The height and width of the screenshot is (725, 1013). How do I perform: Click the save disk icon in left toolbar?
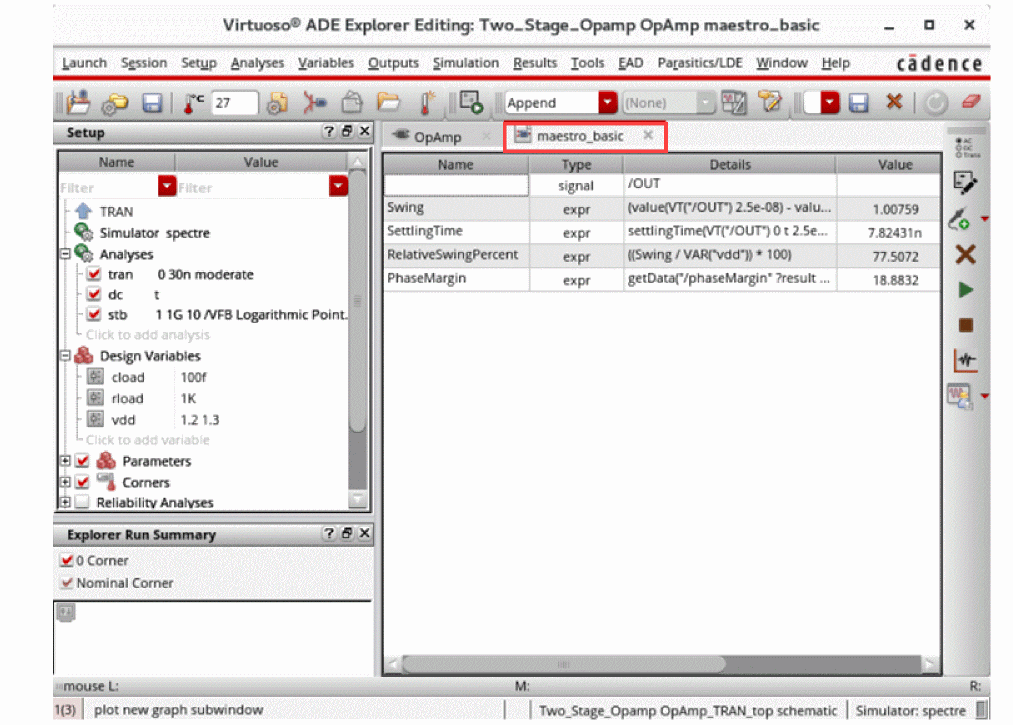152,103
